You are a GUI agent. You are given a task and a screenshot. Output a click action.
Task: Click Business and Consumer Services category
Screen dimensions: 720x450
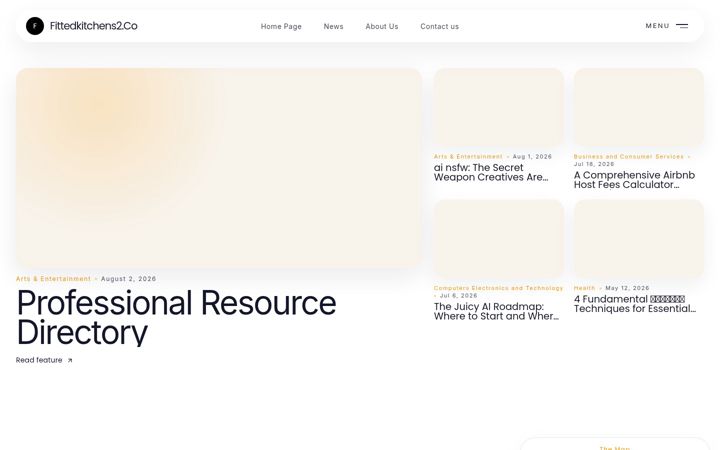click(629, 157)
